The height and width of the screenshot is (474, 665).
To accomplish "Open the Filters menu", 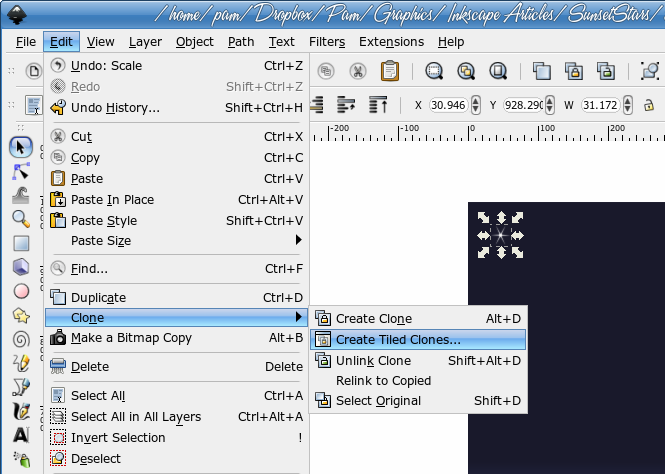I will point(327,42).
